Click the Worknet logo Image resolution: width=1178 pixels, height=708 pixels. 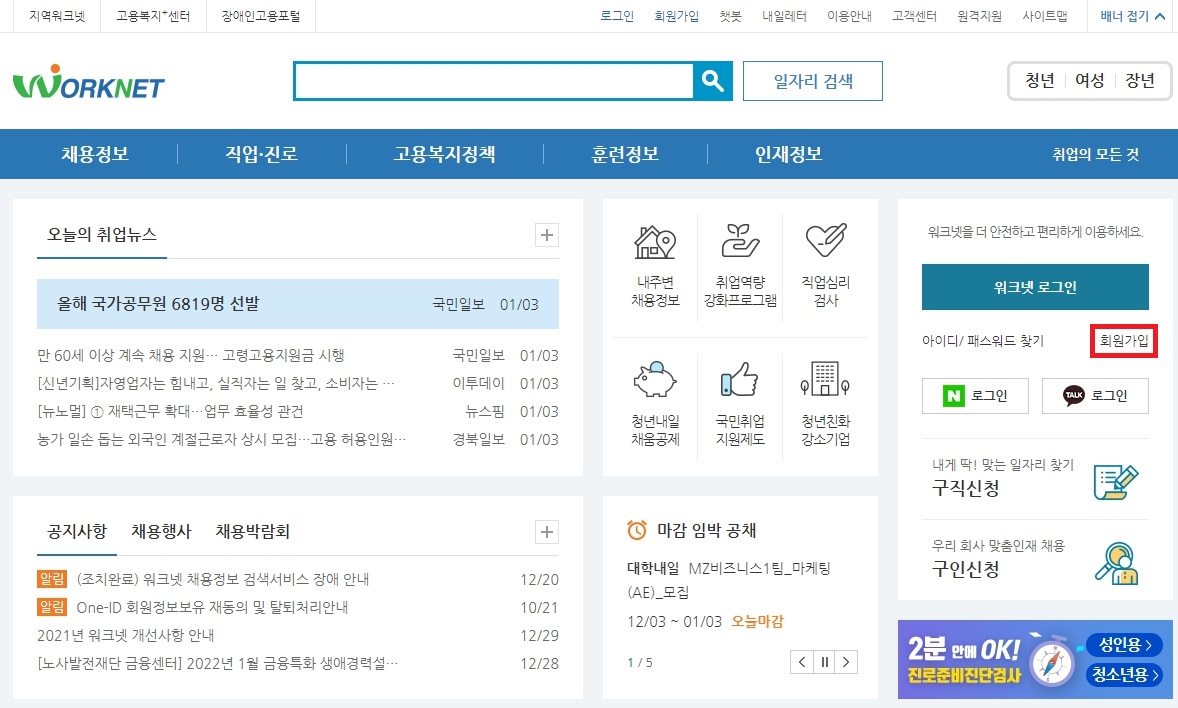tap(89, 82)
